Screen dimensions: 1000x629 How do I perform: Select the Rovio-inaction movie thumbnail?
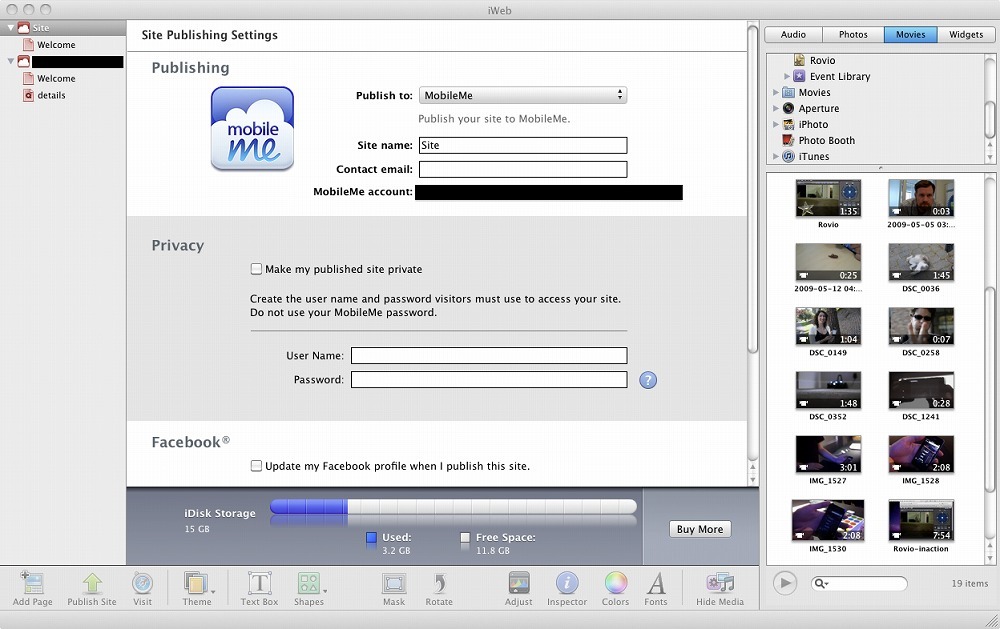pos(921,520)
